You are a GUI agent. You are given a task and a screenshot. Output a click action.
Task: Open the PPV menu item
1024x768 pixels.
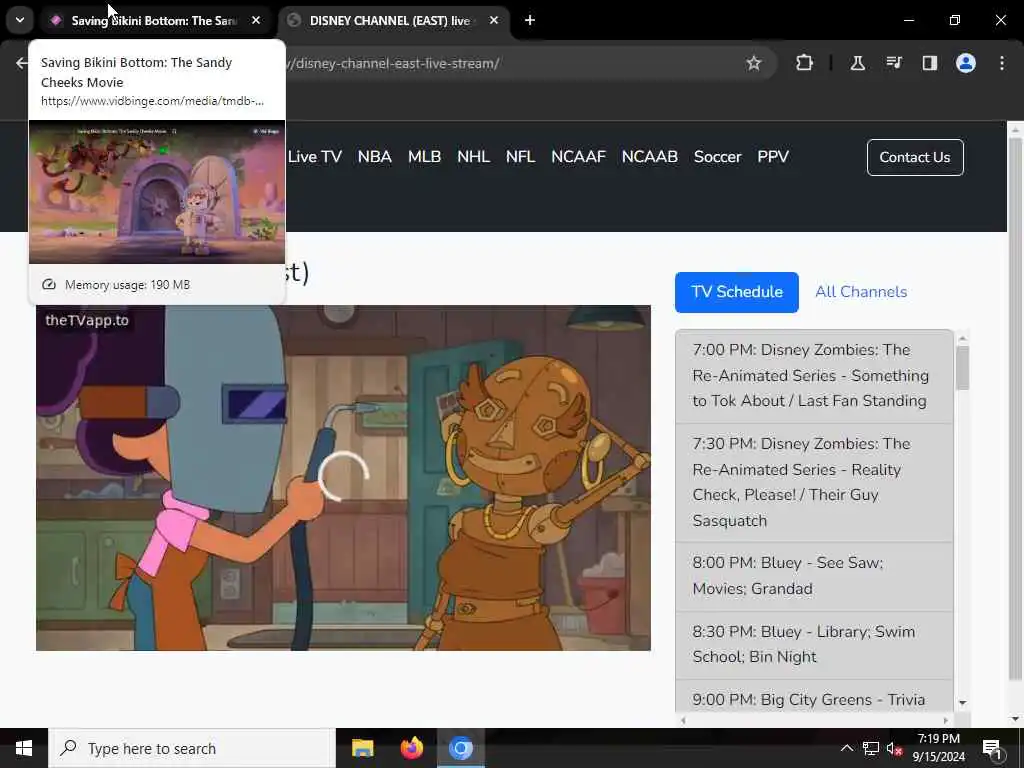pos(773,157)
